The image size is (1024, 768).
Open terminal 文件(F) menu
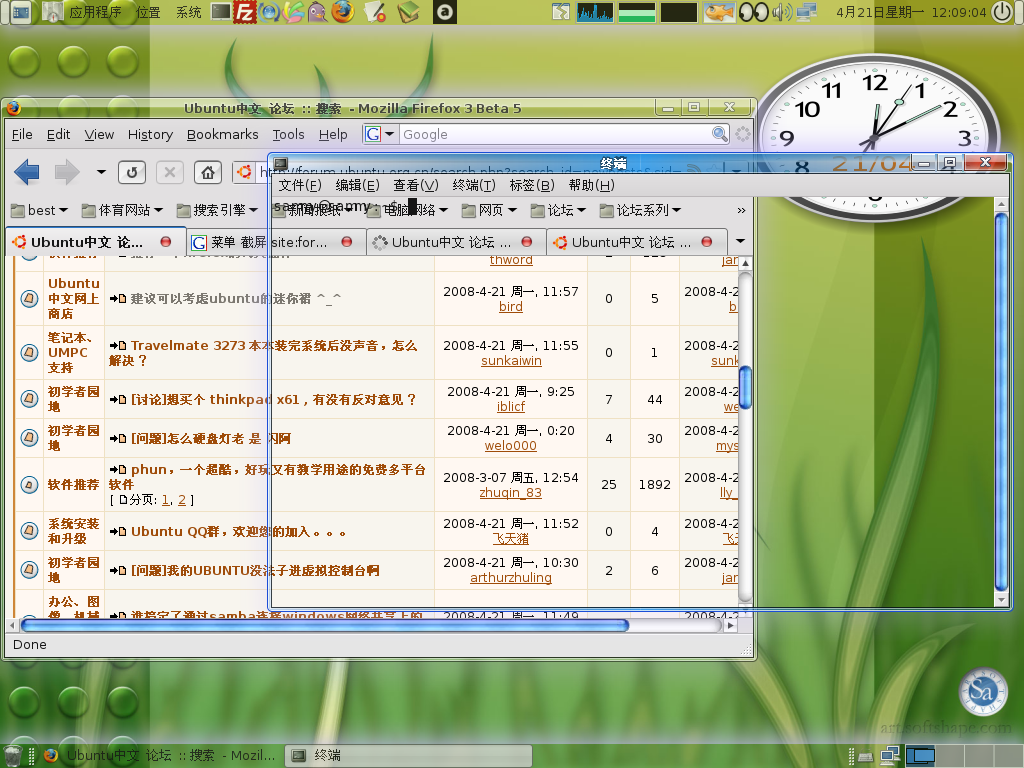[x=300, y=185]
